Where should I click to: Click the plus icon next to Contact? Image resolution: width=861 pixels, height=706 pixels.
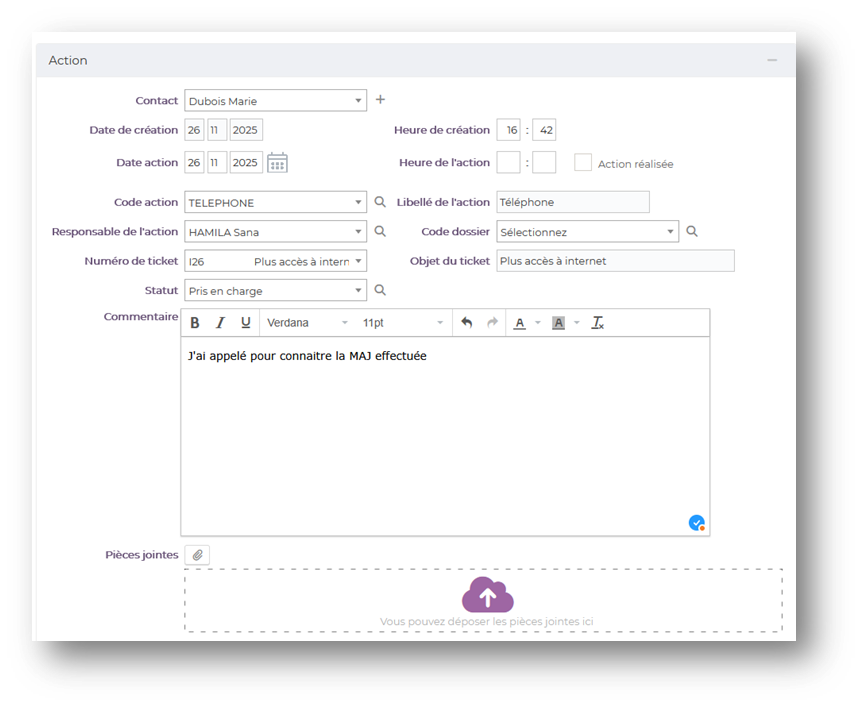click(380, 100)
